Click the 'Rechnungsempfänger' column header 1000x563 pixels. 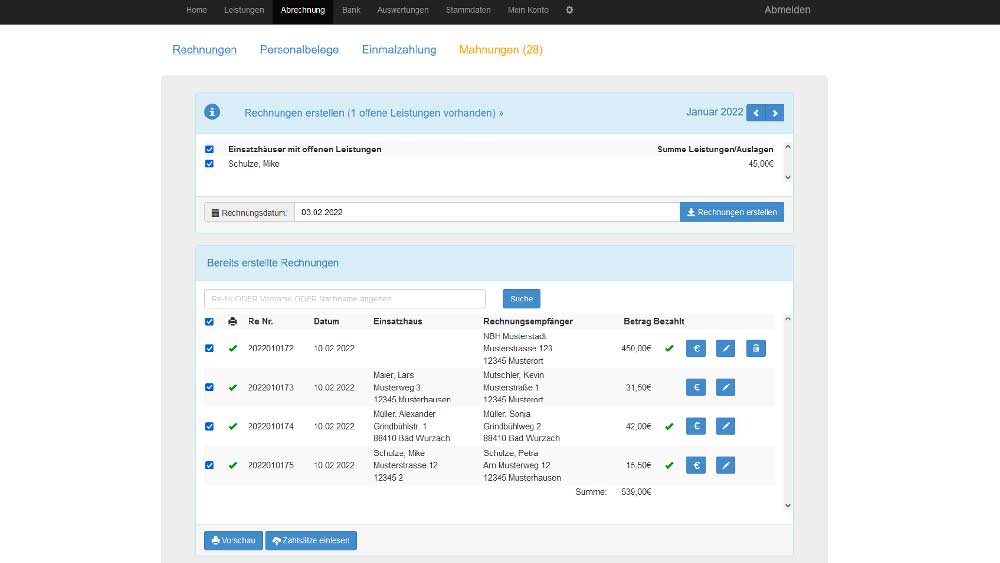pos(528,321)
